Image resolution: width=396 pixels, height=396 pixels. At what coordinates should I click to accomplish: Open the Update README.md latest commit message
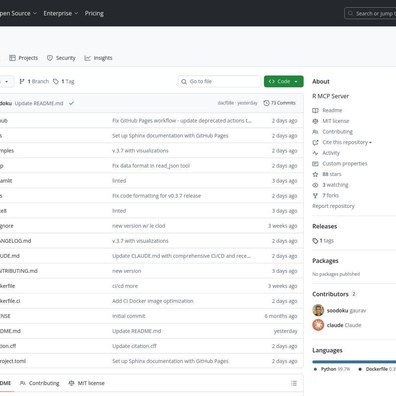[39, 103]
